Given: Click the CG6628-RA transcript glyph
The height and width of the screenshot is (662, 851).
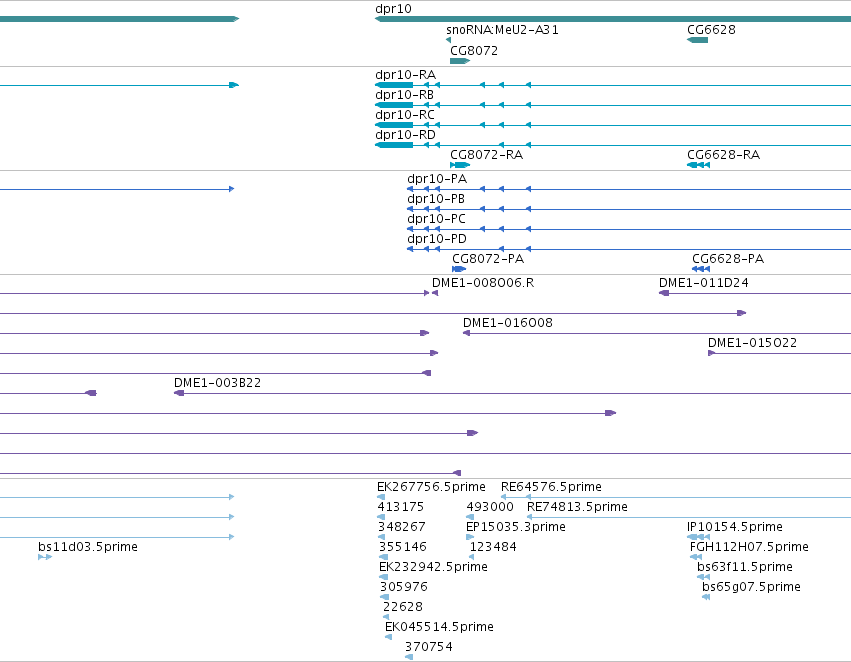Looking at the screenshot, I should click(698, 165).
